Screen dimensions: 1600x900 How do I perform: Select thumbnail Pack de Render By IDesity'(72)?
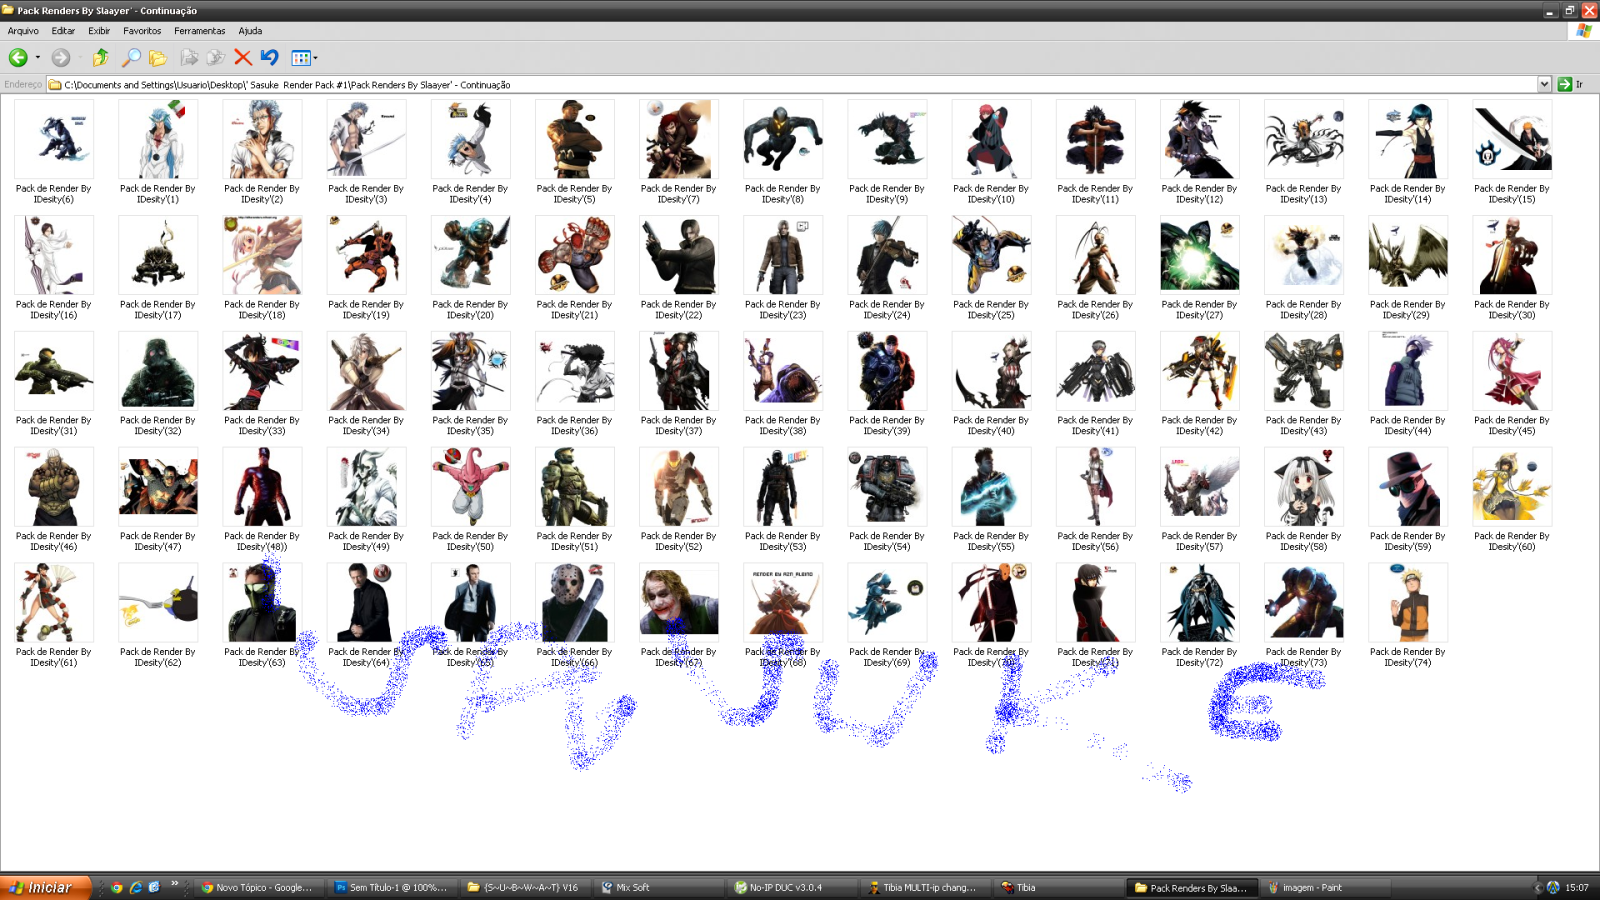click(x=1200, y=603)
